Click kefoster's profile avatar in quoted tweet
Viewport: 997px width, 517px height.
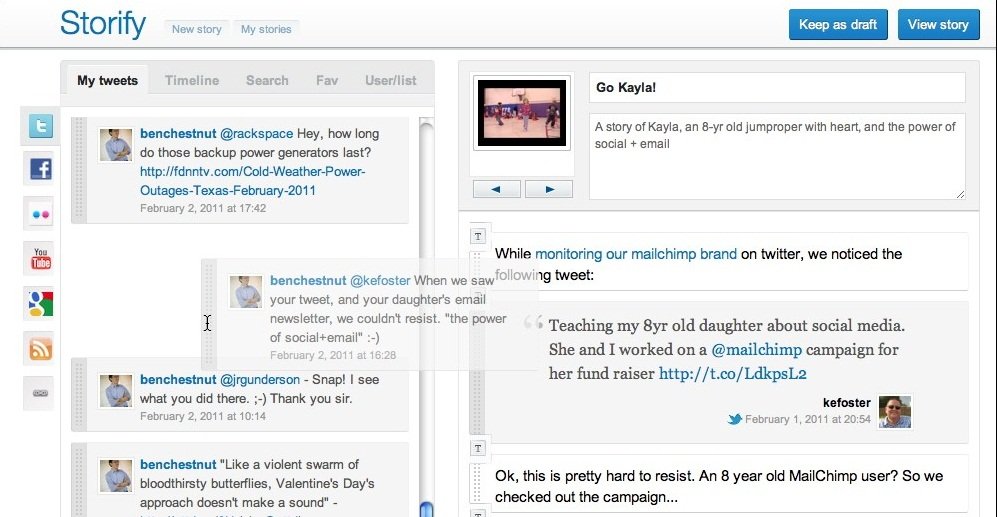point(895,411)
